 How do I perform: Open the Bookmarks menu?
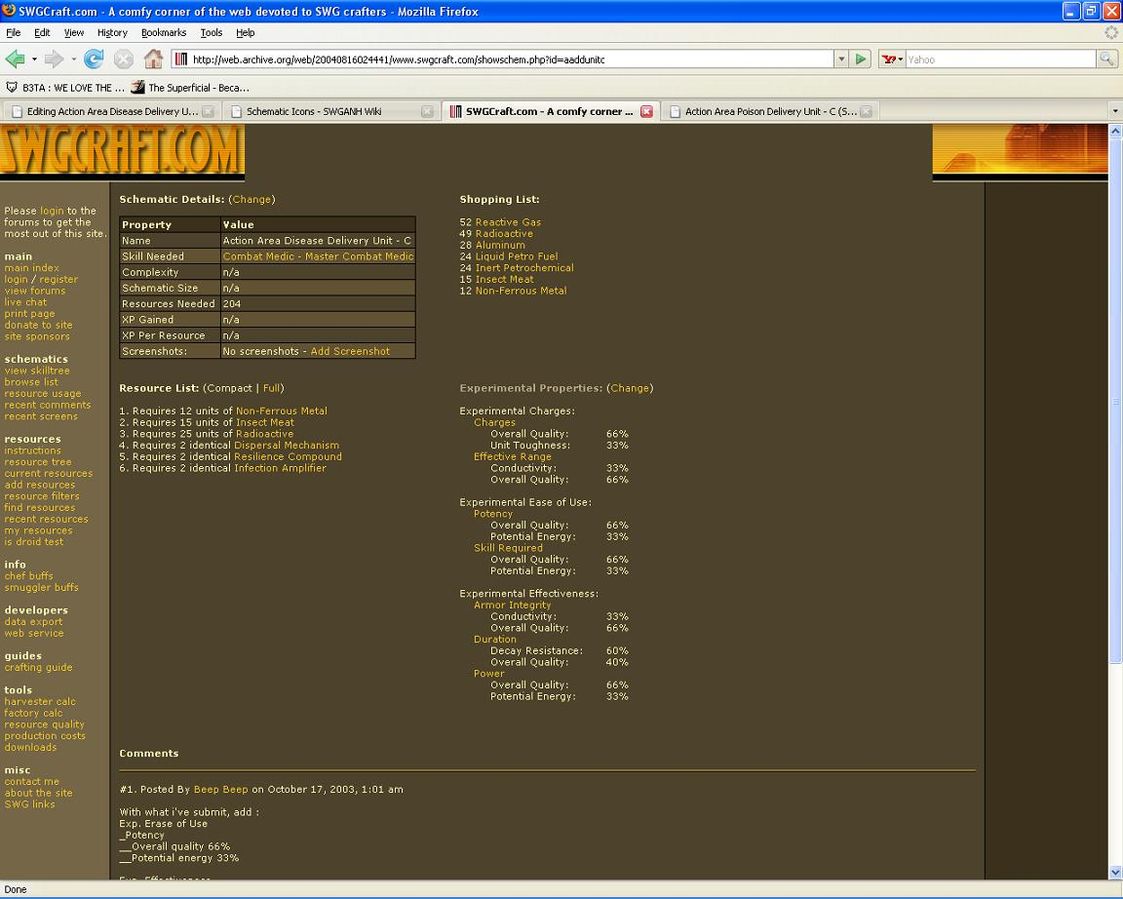163,33
